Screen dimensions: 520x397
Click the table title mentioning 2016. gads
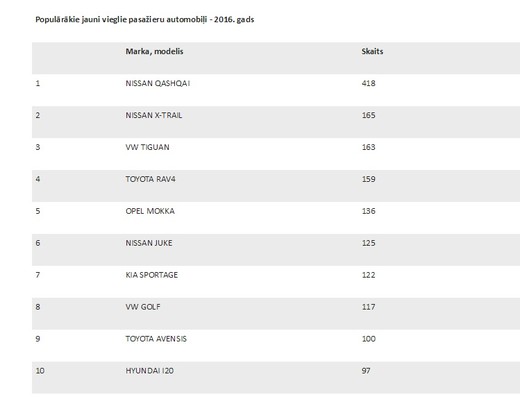tap(145, 20)
